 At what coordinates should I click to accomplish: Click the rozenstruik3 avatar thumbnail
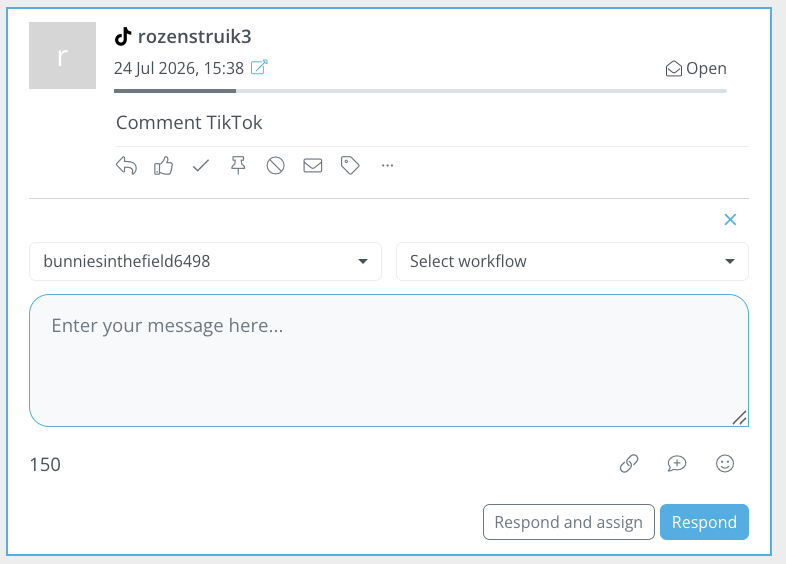point(63,55)
